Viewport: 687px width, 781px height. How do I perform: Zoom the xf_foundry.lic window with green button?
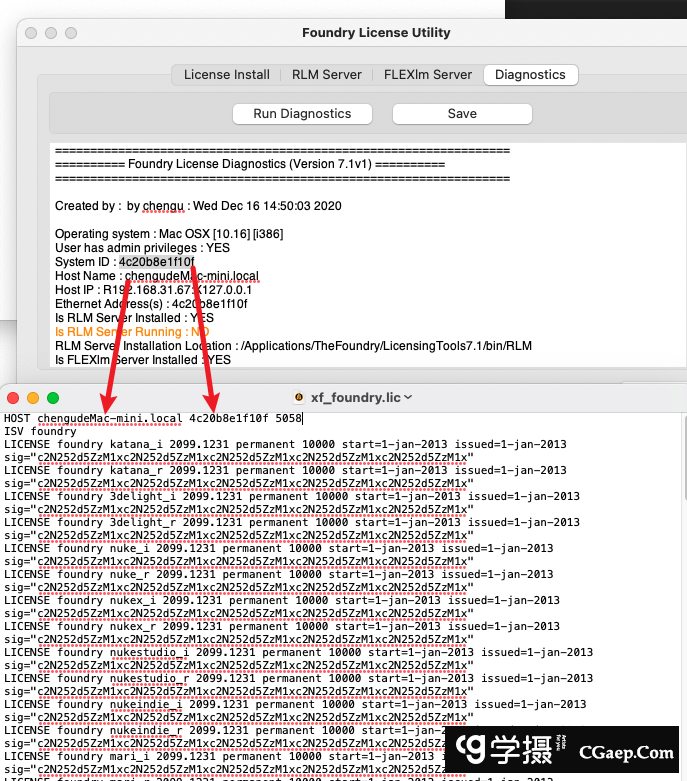[x=53, y=398]
